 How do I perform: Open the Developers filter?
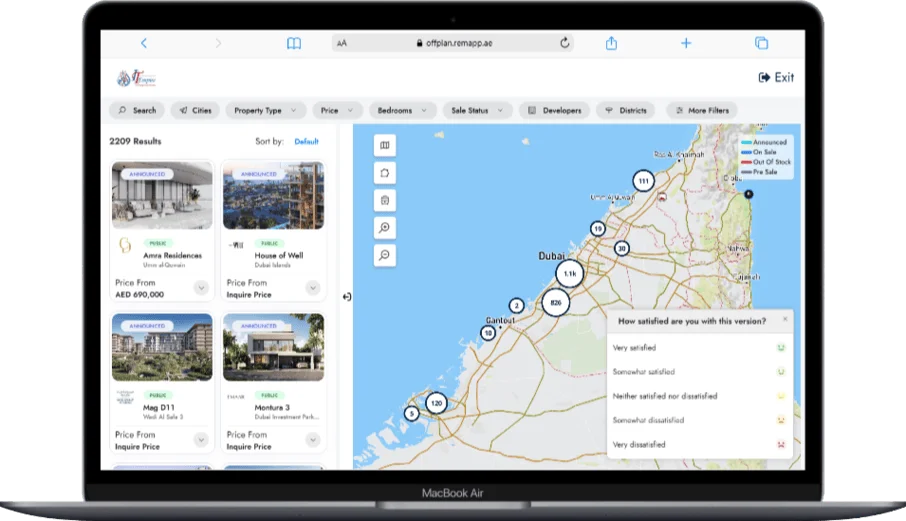[554, 110]
